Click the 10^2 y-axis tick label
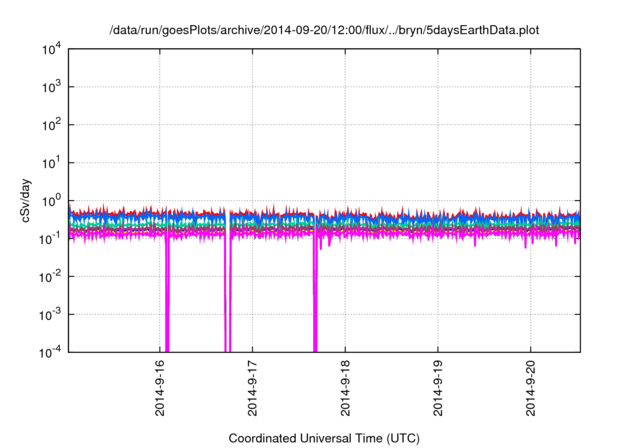Screen dimensions: 640x448 (x=51, y=125)
